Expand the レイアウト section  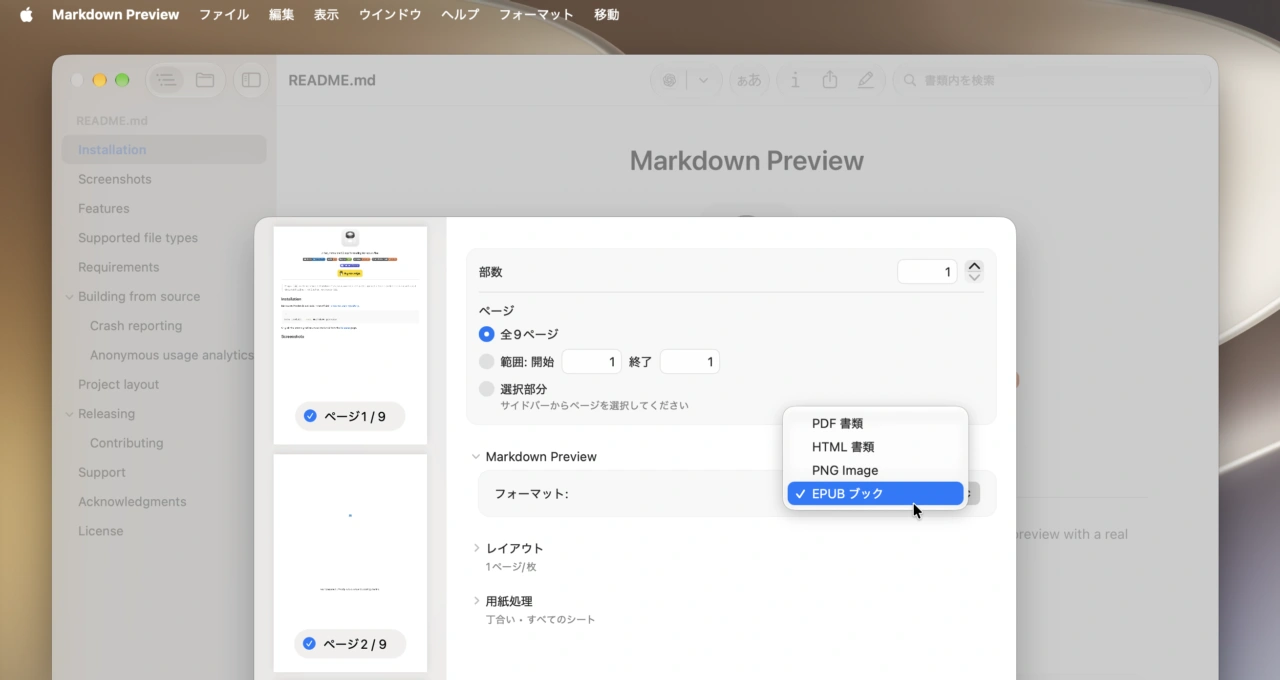pos(476,548)
